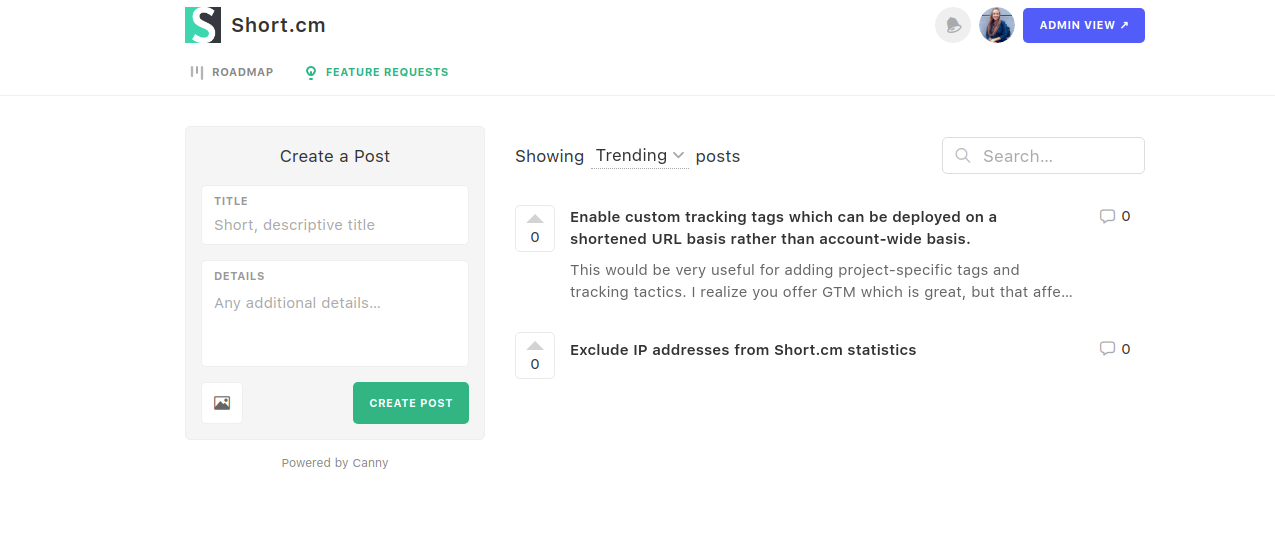Follow the Powered by Canny link
The width and height of the screenshot is (1275, 559).
(335, 463)
